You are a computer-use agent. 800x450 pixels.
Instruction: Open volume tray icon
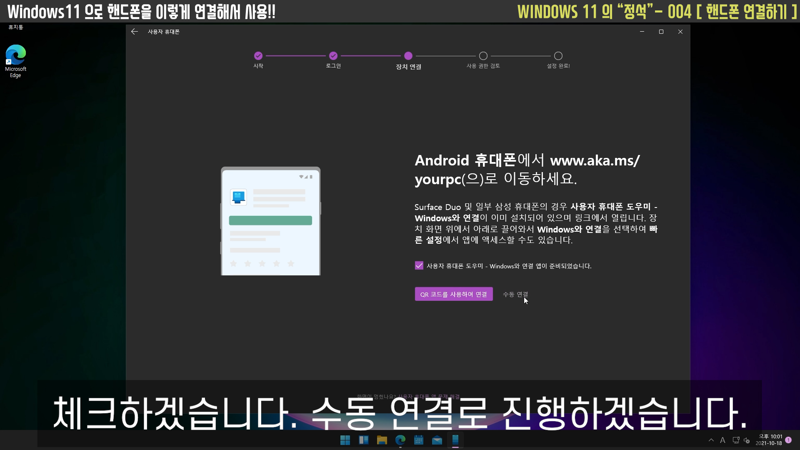click(746, 440)
